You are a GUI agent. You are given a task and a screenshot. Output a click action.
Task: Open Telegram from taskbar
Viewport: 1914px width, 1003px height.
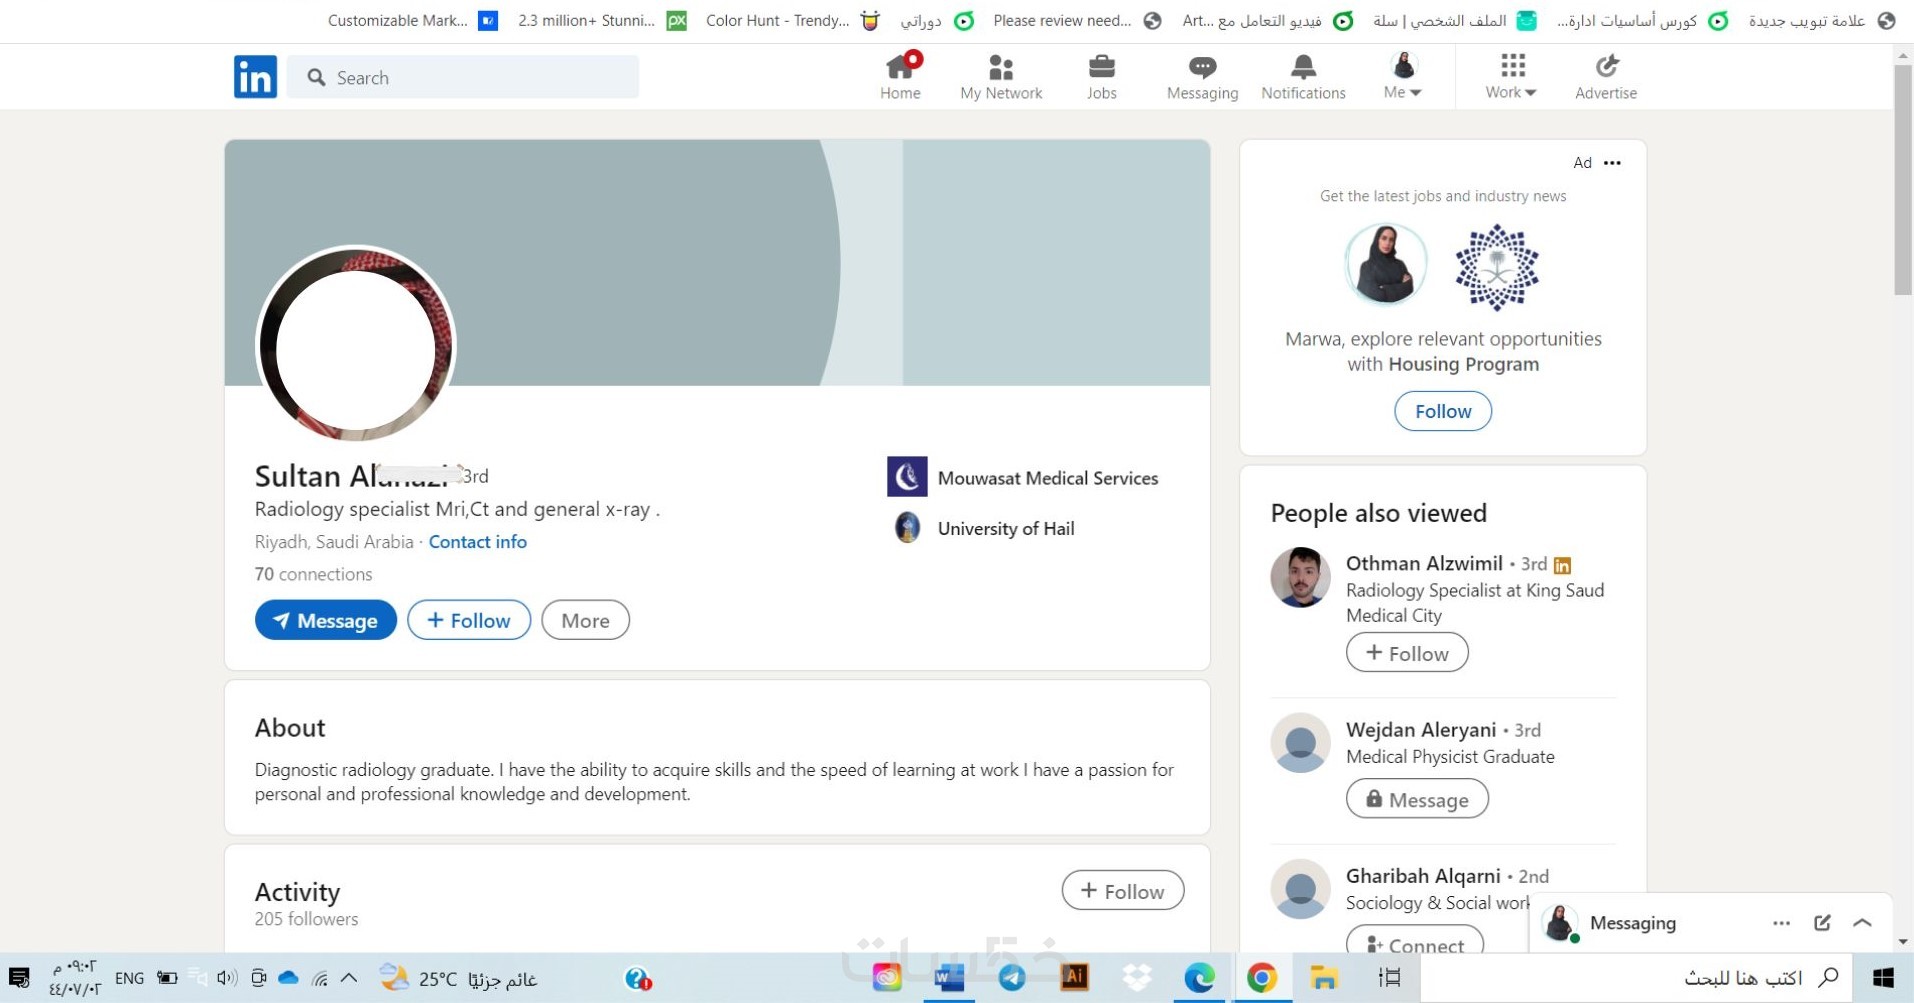(1012, 978)
